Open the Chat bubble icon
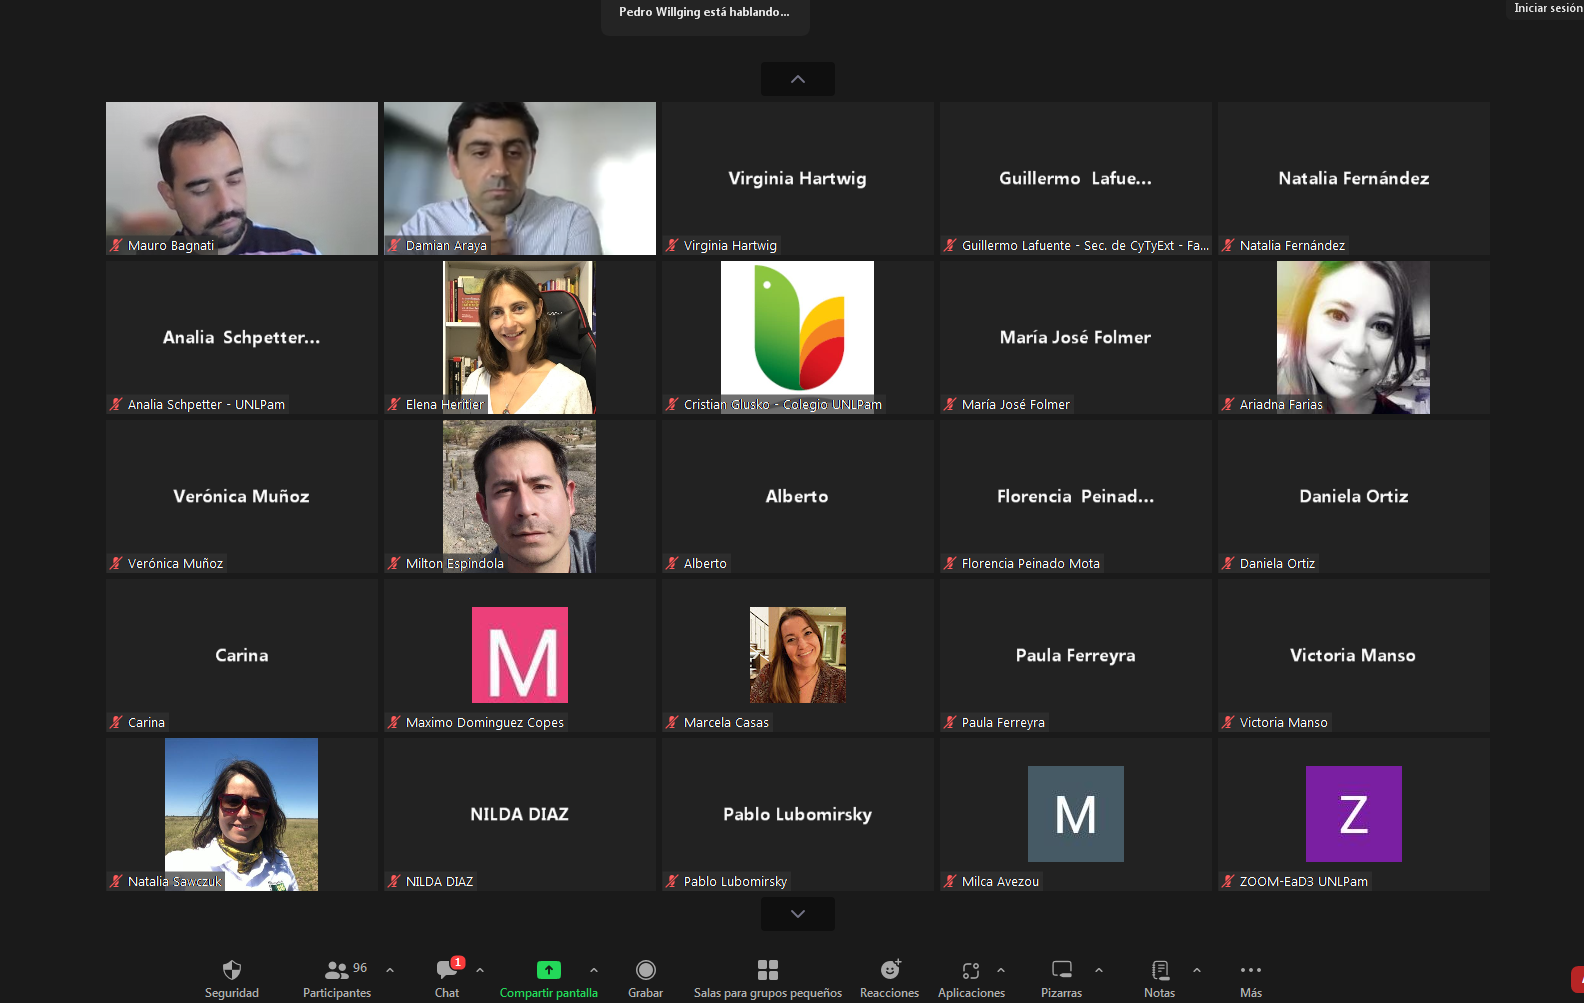 pyautogui.click(x=447, y=969)
